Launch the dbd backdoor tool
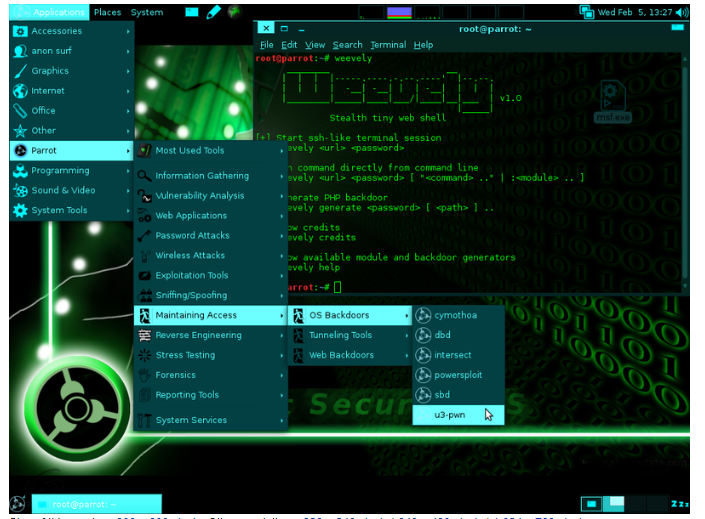This screenshot has width=705, height=519. pos(458,335)
